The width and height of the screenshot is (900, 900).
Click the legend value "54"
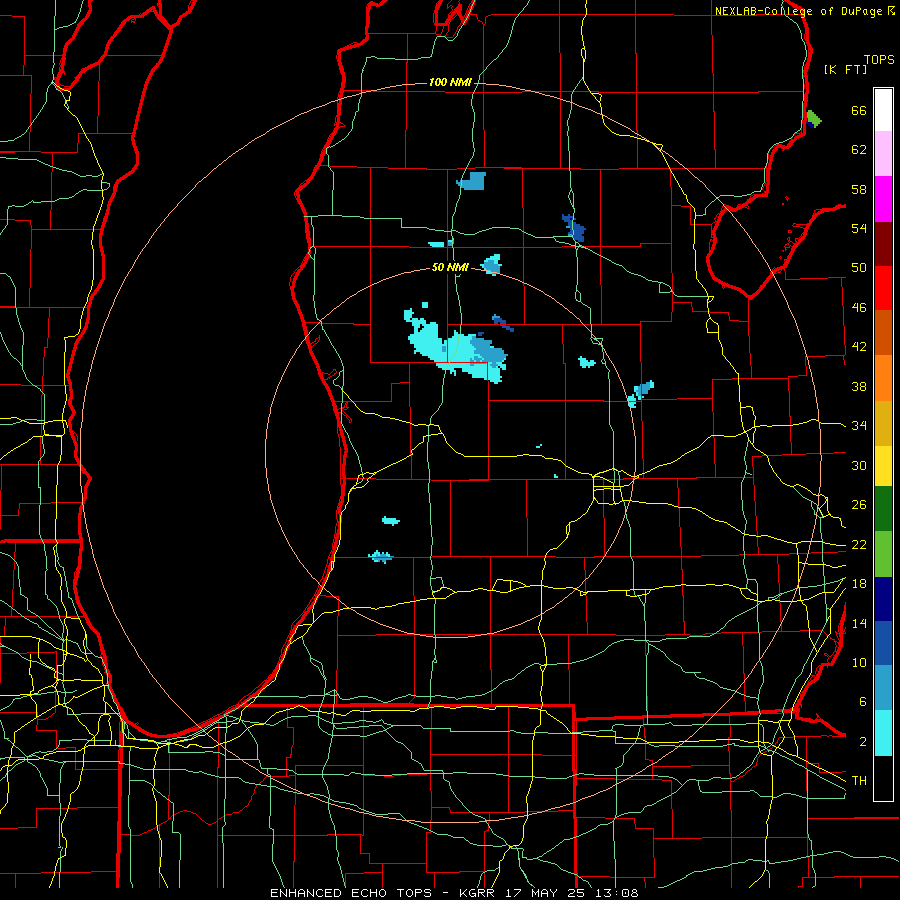point(859,228)
